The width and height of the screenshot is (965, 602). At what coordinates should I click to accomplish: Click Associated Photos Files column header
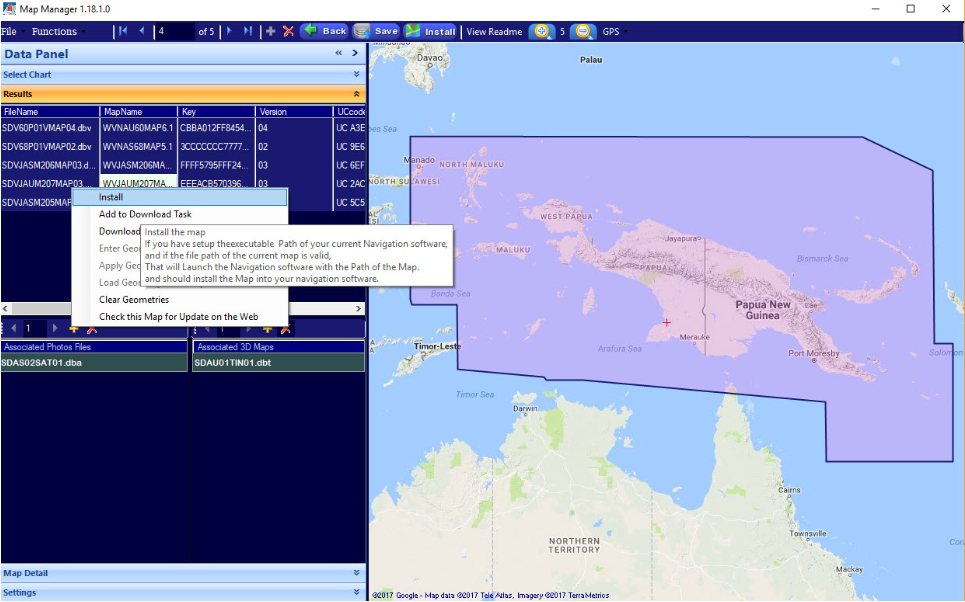coord(94,347)
